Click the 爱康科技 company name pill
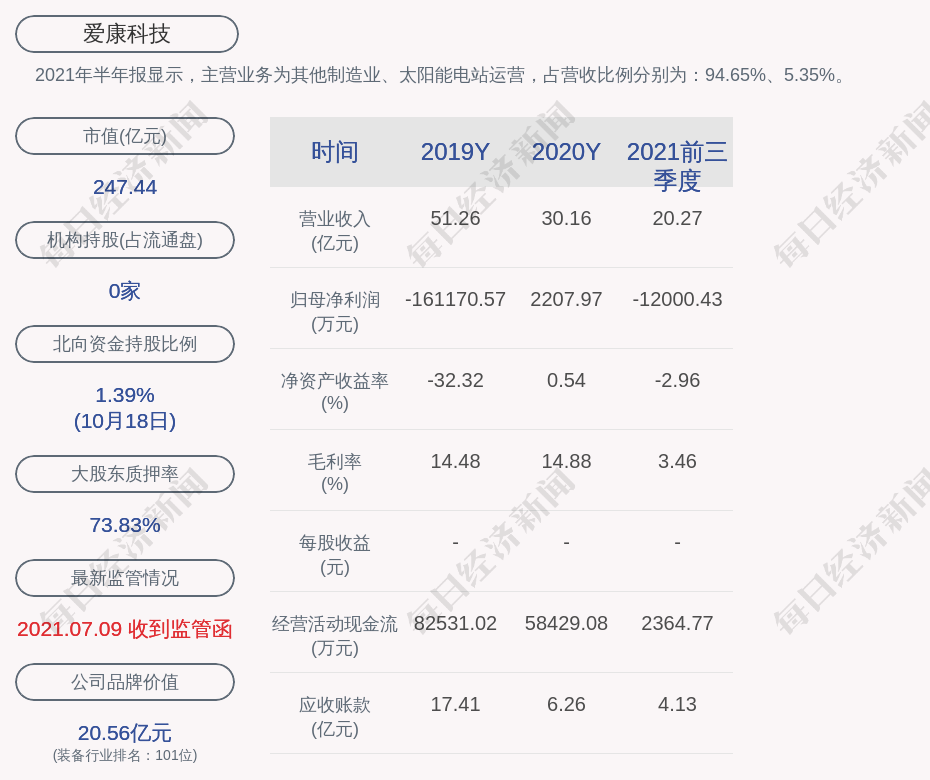The image size is (930, 780). [x=127, y=34]
